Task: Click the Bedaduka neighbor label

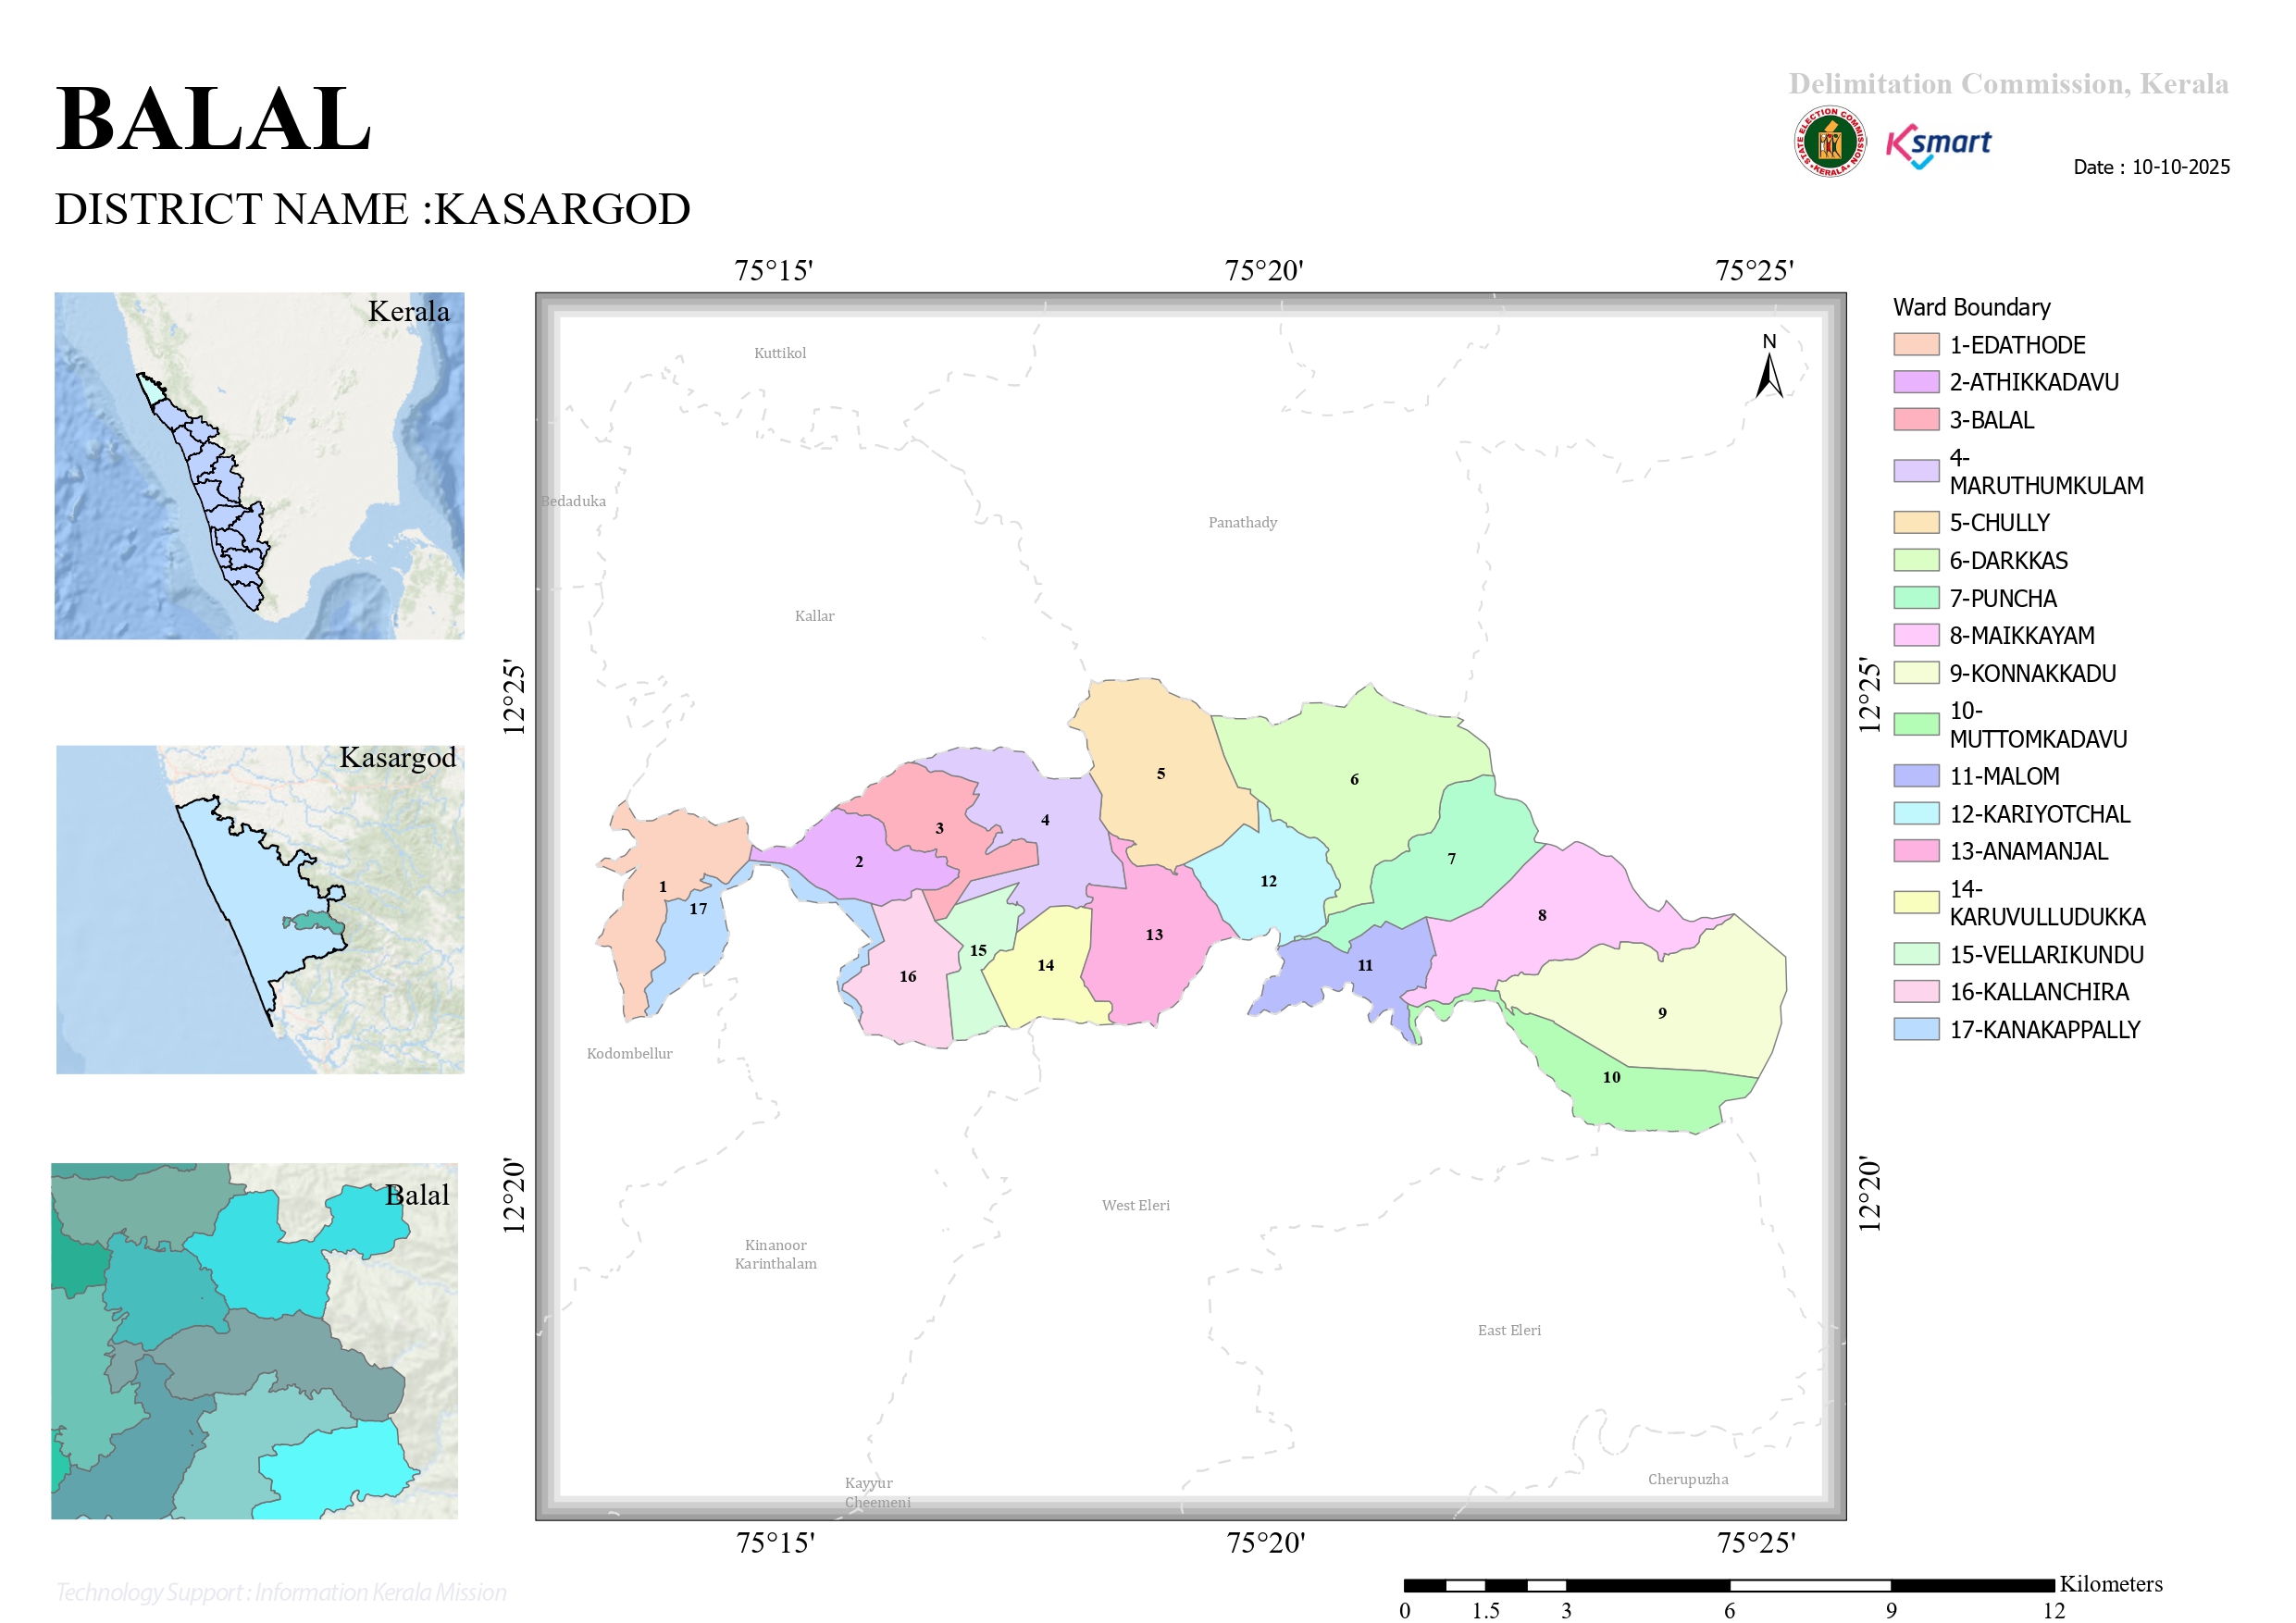Action: (x=573, y=501)
